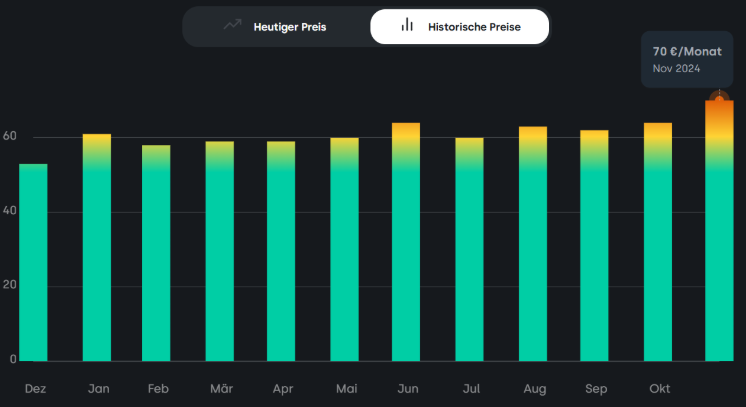746x407 pixels.
Task: Click the 'Nov 2024' tooltip label
Action: click(x=676, y=69)
